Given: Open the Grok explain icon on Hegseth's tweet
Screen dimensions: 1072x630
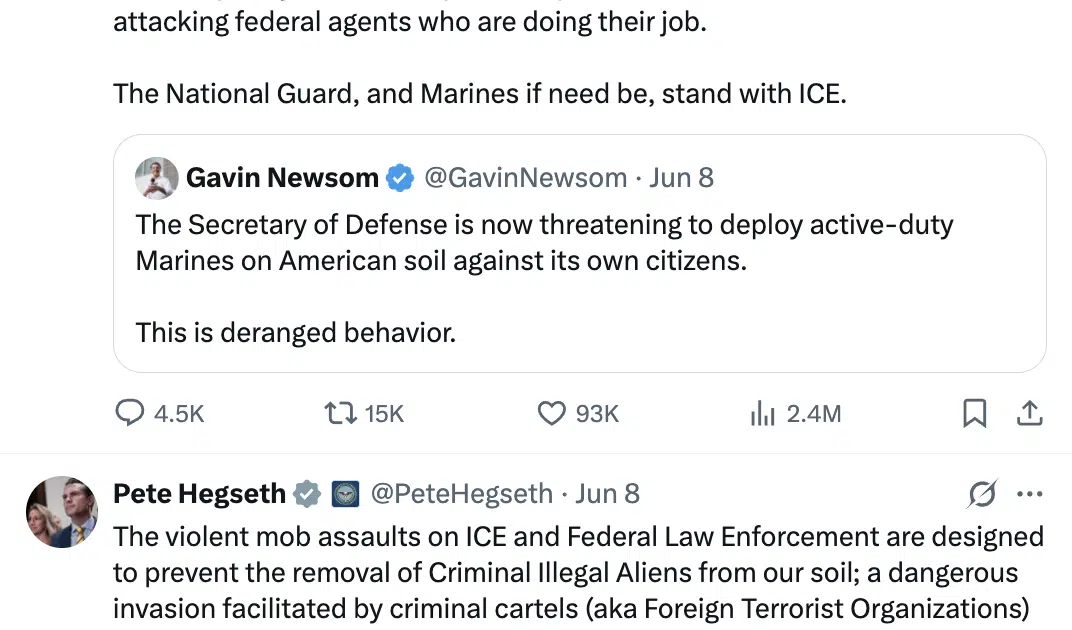Looking at the screenshot, I should 982,493.
